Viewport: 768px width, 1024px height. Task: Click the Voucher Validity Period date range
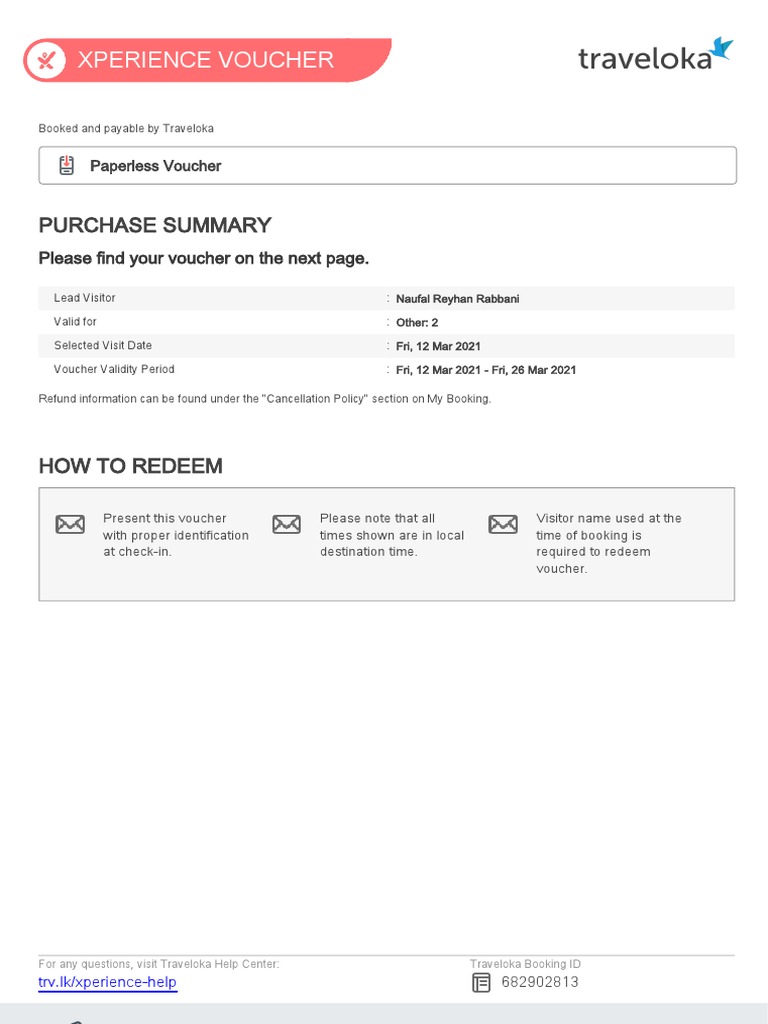click(x=486, y=370)
